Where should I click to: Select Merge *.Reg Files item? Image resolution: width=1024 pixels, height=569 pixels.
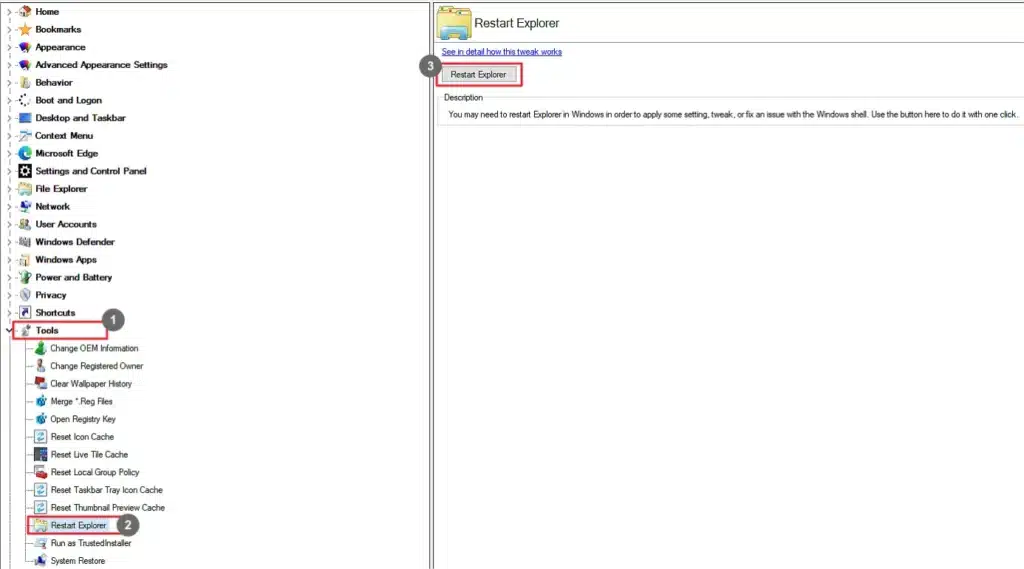(82, 401)
